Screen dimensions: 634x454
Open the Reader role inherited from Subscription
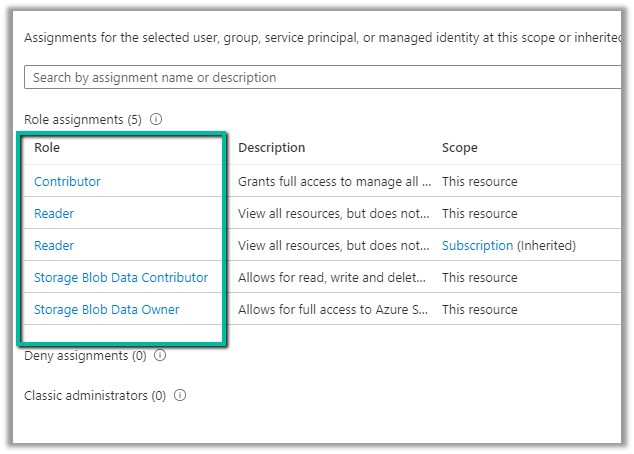[x=54, y=245]
